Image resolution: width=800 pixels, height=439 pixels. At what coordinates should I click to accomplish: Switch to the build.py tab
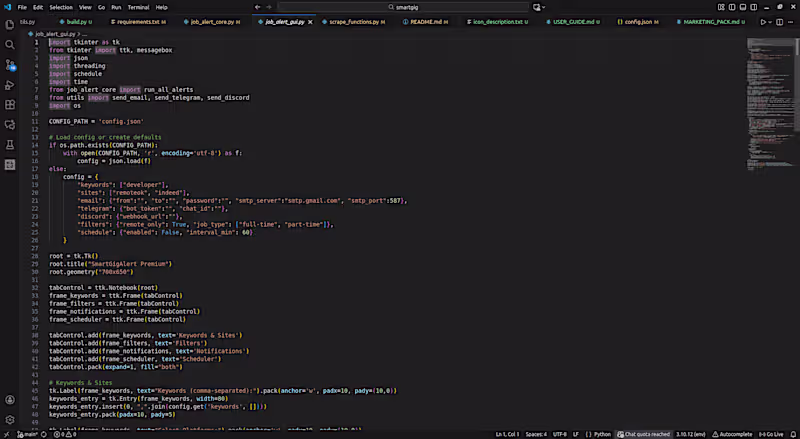tap(76, 22)
